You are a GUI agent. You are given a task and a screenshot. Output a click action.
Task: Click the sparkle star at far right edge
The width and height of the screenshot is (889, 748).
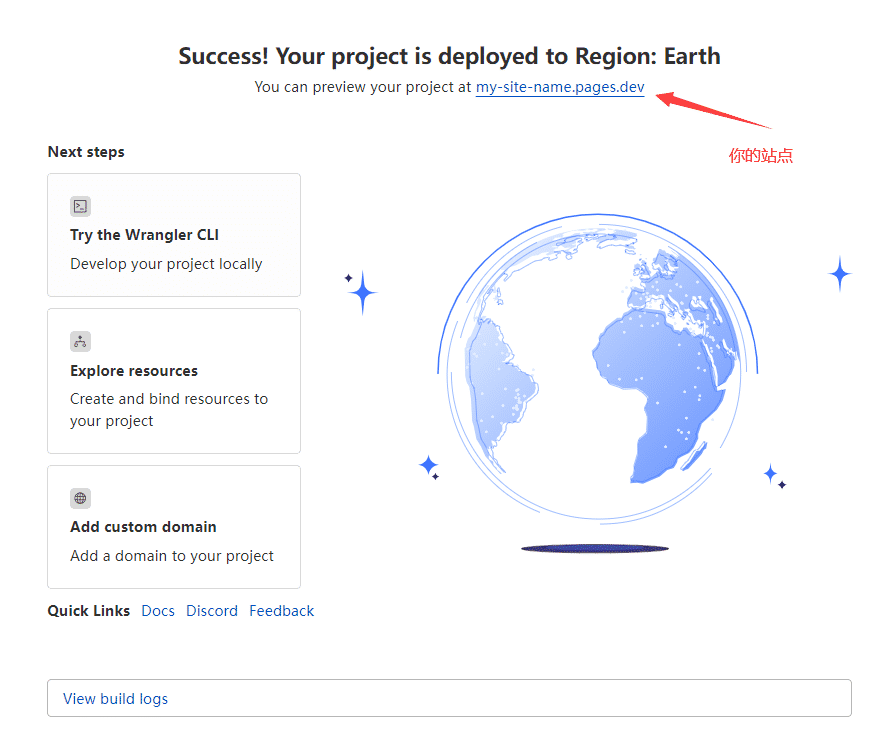pyautogui.click(x=840, y=273)
